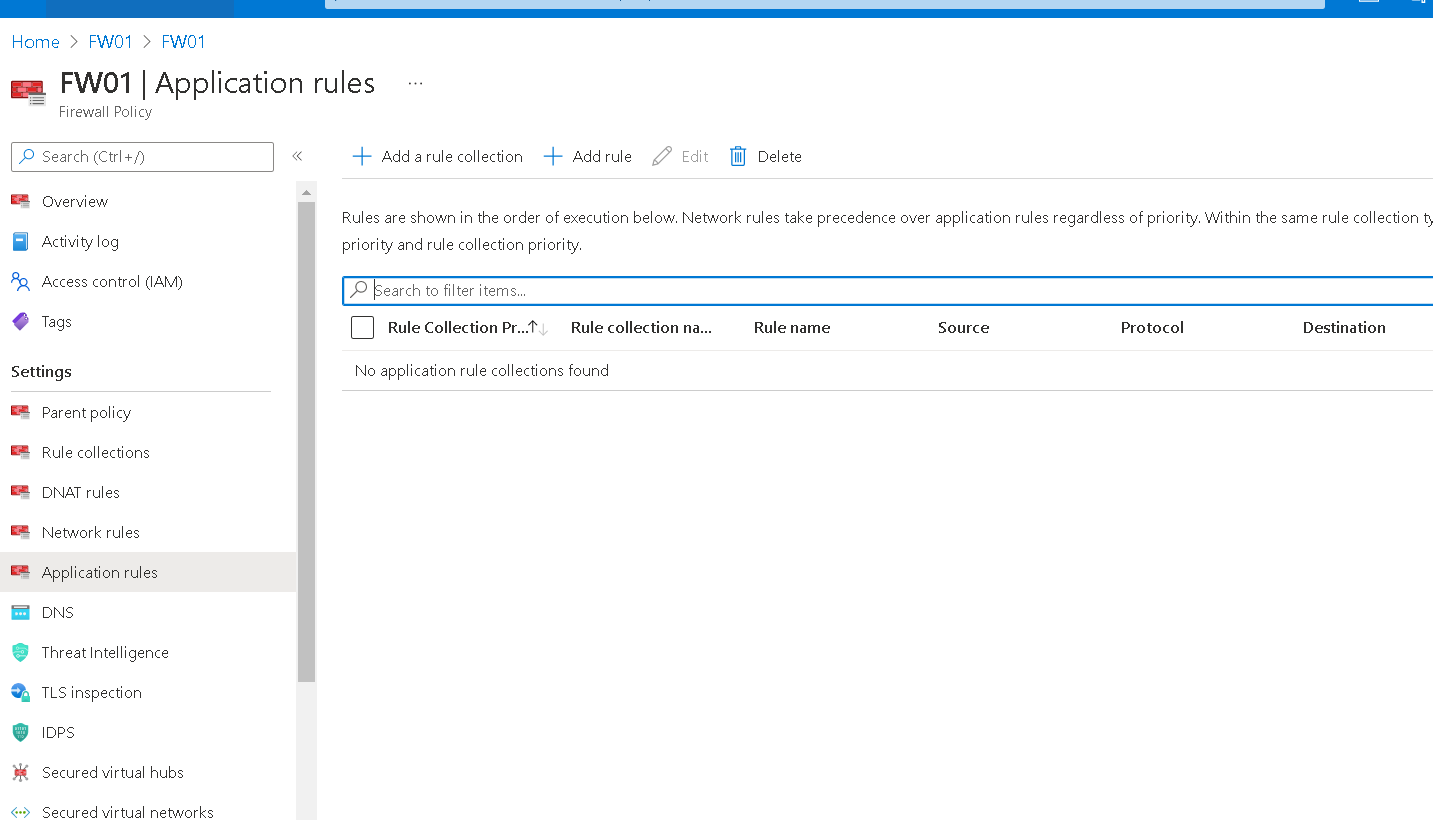Click Add a rule collection button label
Viewport: 1433px width, 820px height.
click(452, 156)
